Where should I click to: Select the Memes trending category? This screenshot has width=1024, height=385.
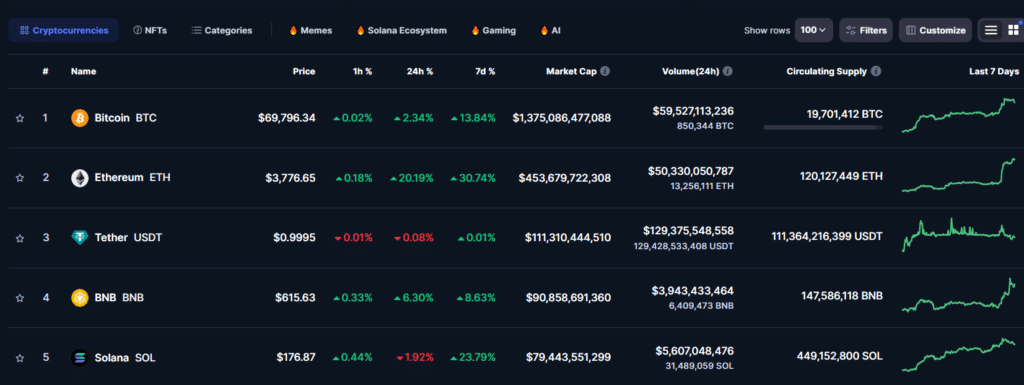coord(310,30)
